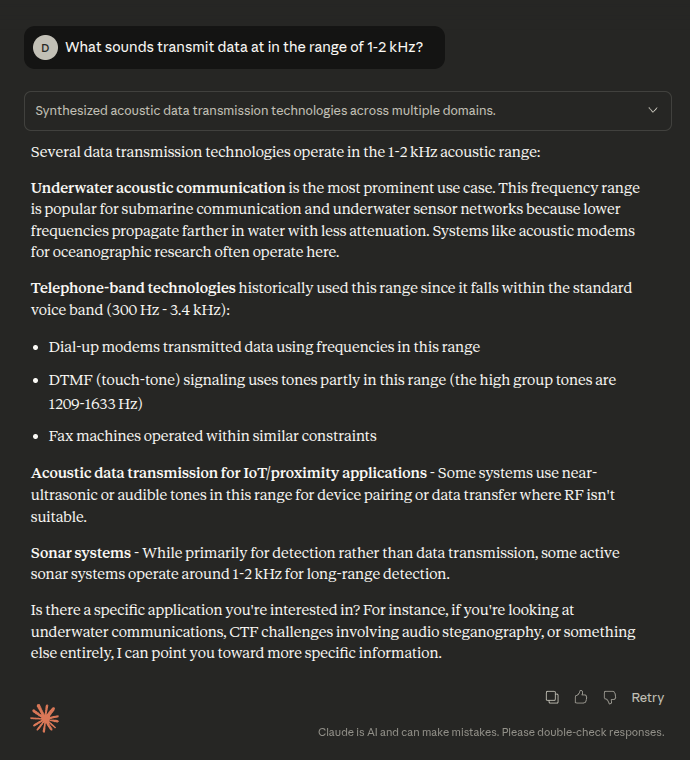This screenshot has width=690, height=760.
Task: Select the "Fax machines" bullet item
Action: [212, 436]
